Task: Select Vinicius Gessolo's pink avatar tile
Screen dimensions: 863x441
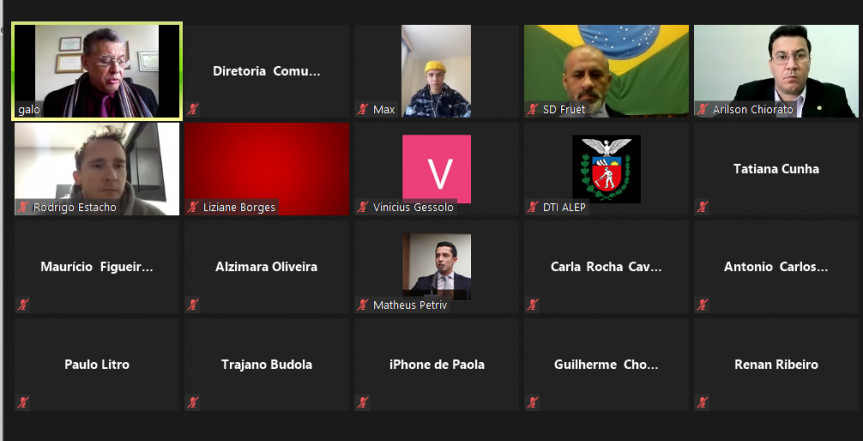Action: pyautogui.click(x=436, y=169)
